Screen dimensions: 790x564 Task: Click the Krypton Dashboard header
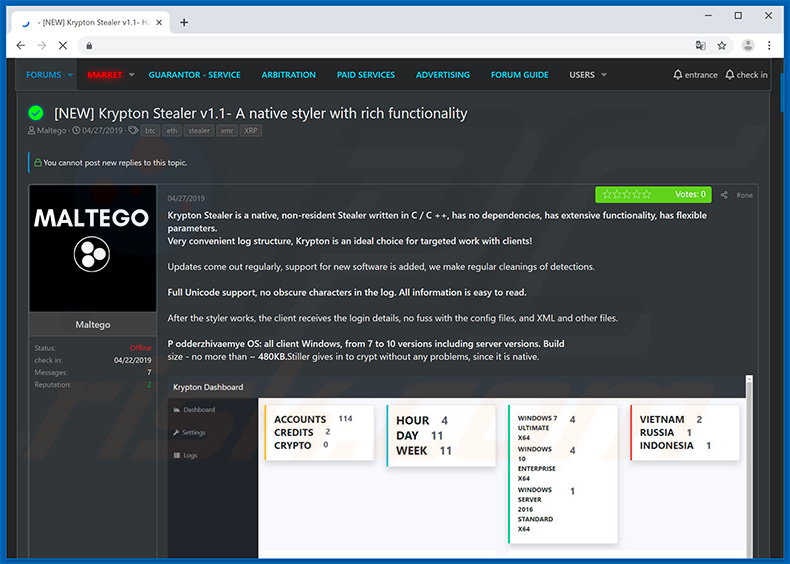[x=208, y=387]
